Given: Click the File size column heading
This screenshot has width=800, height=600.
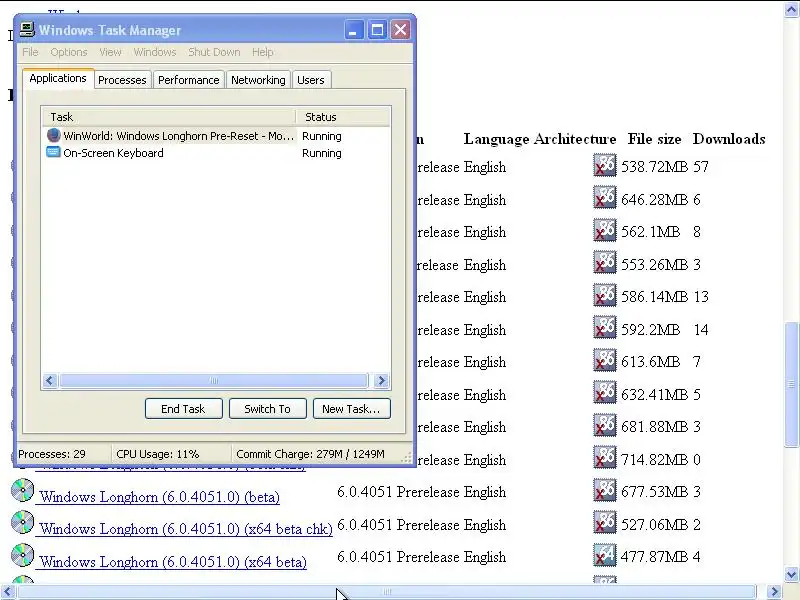Looking at the screenshot, I should tap(654, 139).
